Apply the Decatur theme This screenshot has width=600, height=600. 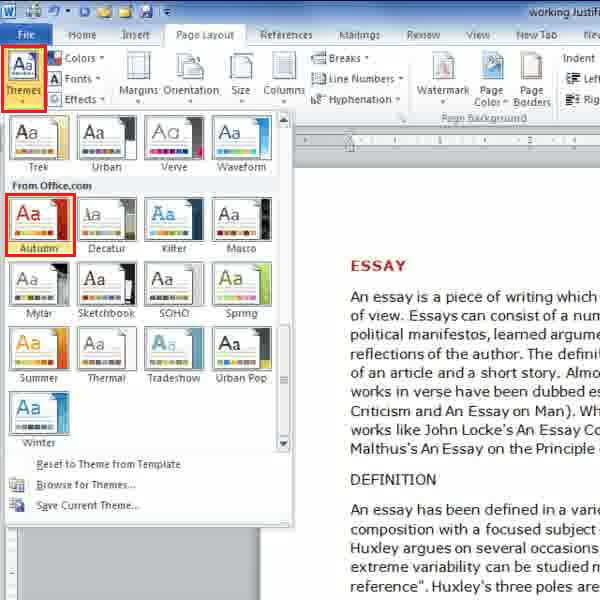(107, 225)
